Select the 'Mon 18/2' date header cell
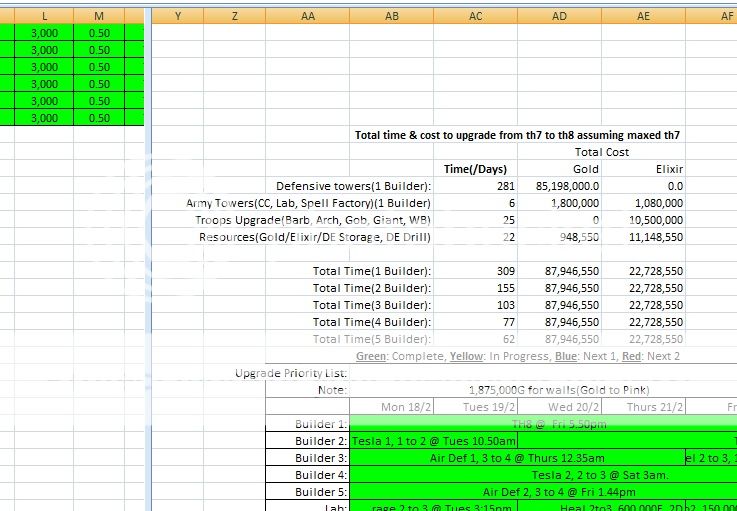Viewport: 737px width, 511px height. click(x=391, y=407)
